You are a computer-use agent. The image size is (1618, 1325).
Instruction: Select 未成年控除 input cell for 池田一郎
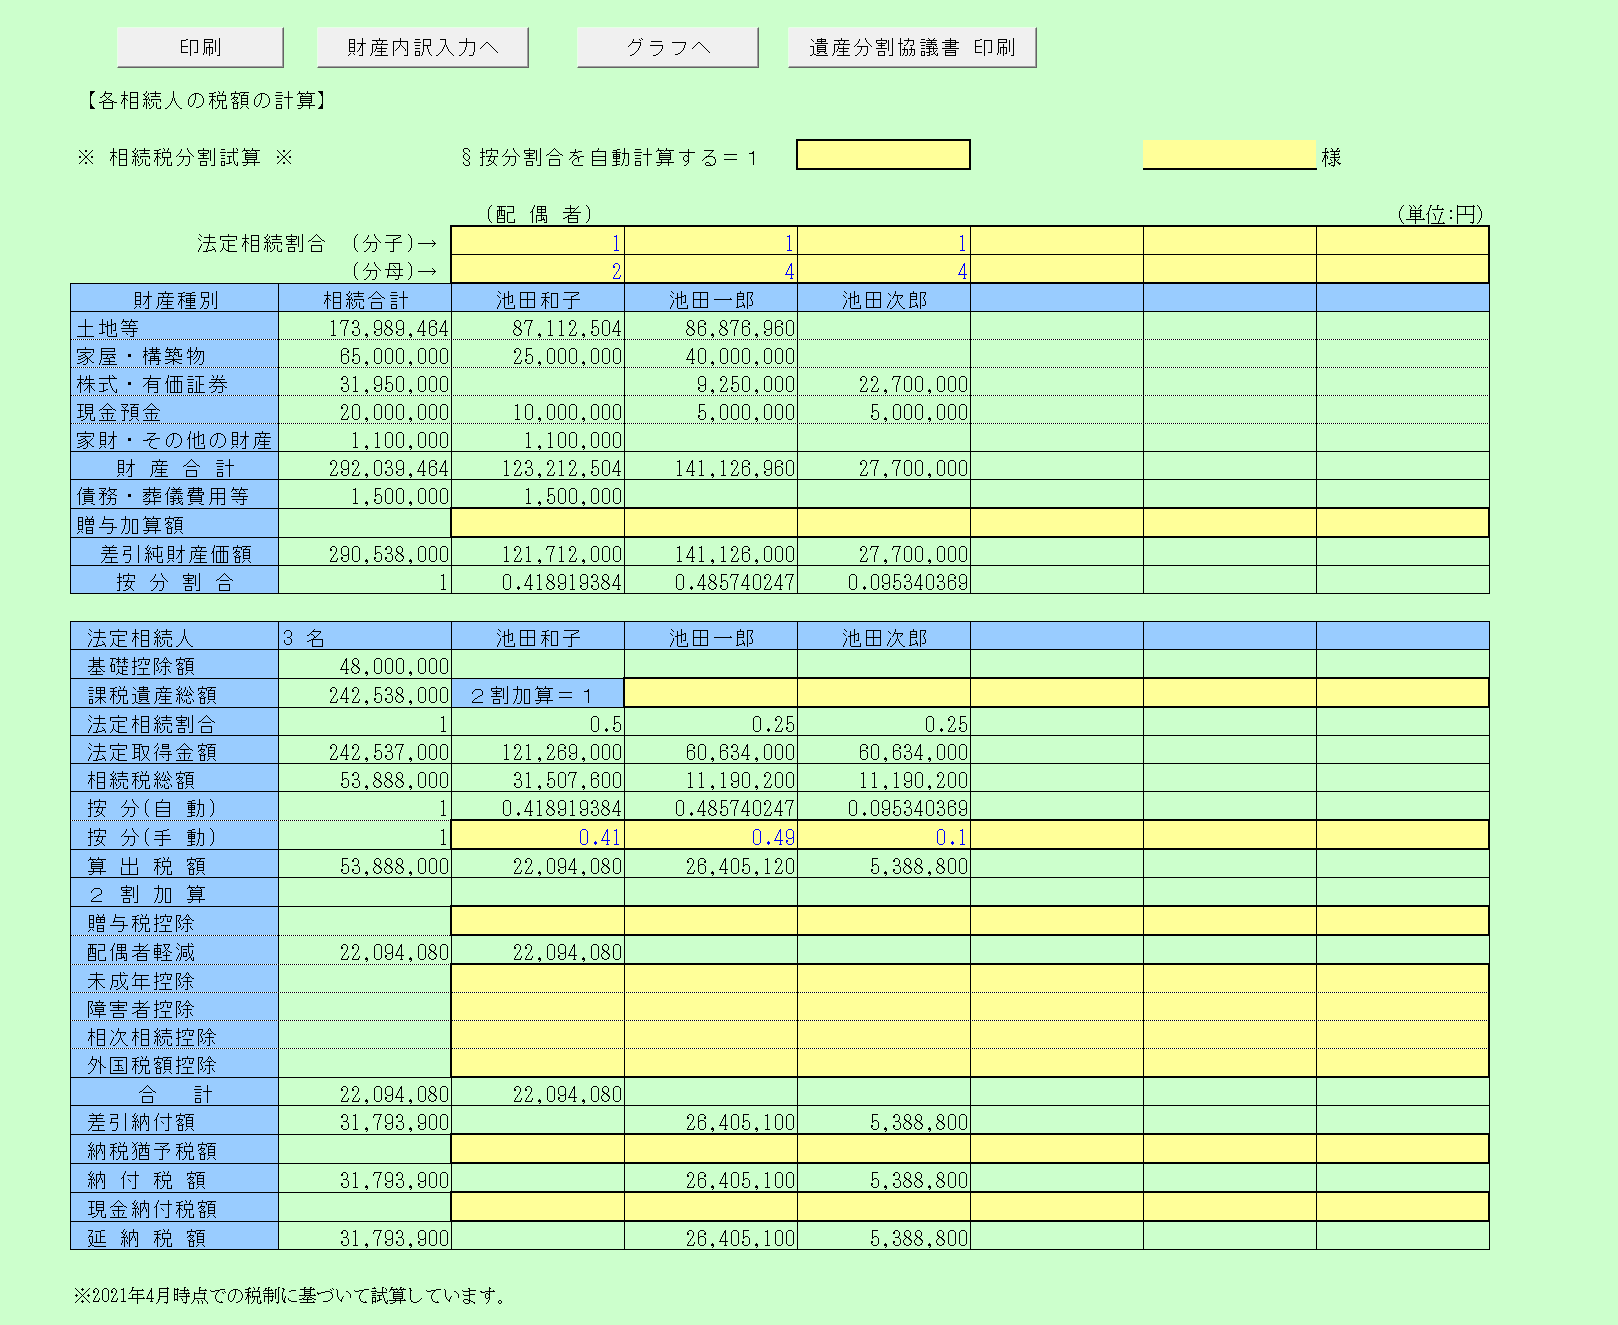(x=711, y=979)
